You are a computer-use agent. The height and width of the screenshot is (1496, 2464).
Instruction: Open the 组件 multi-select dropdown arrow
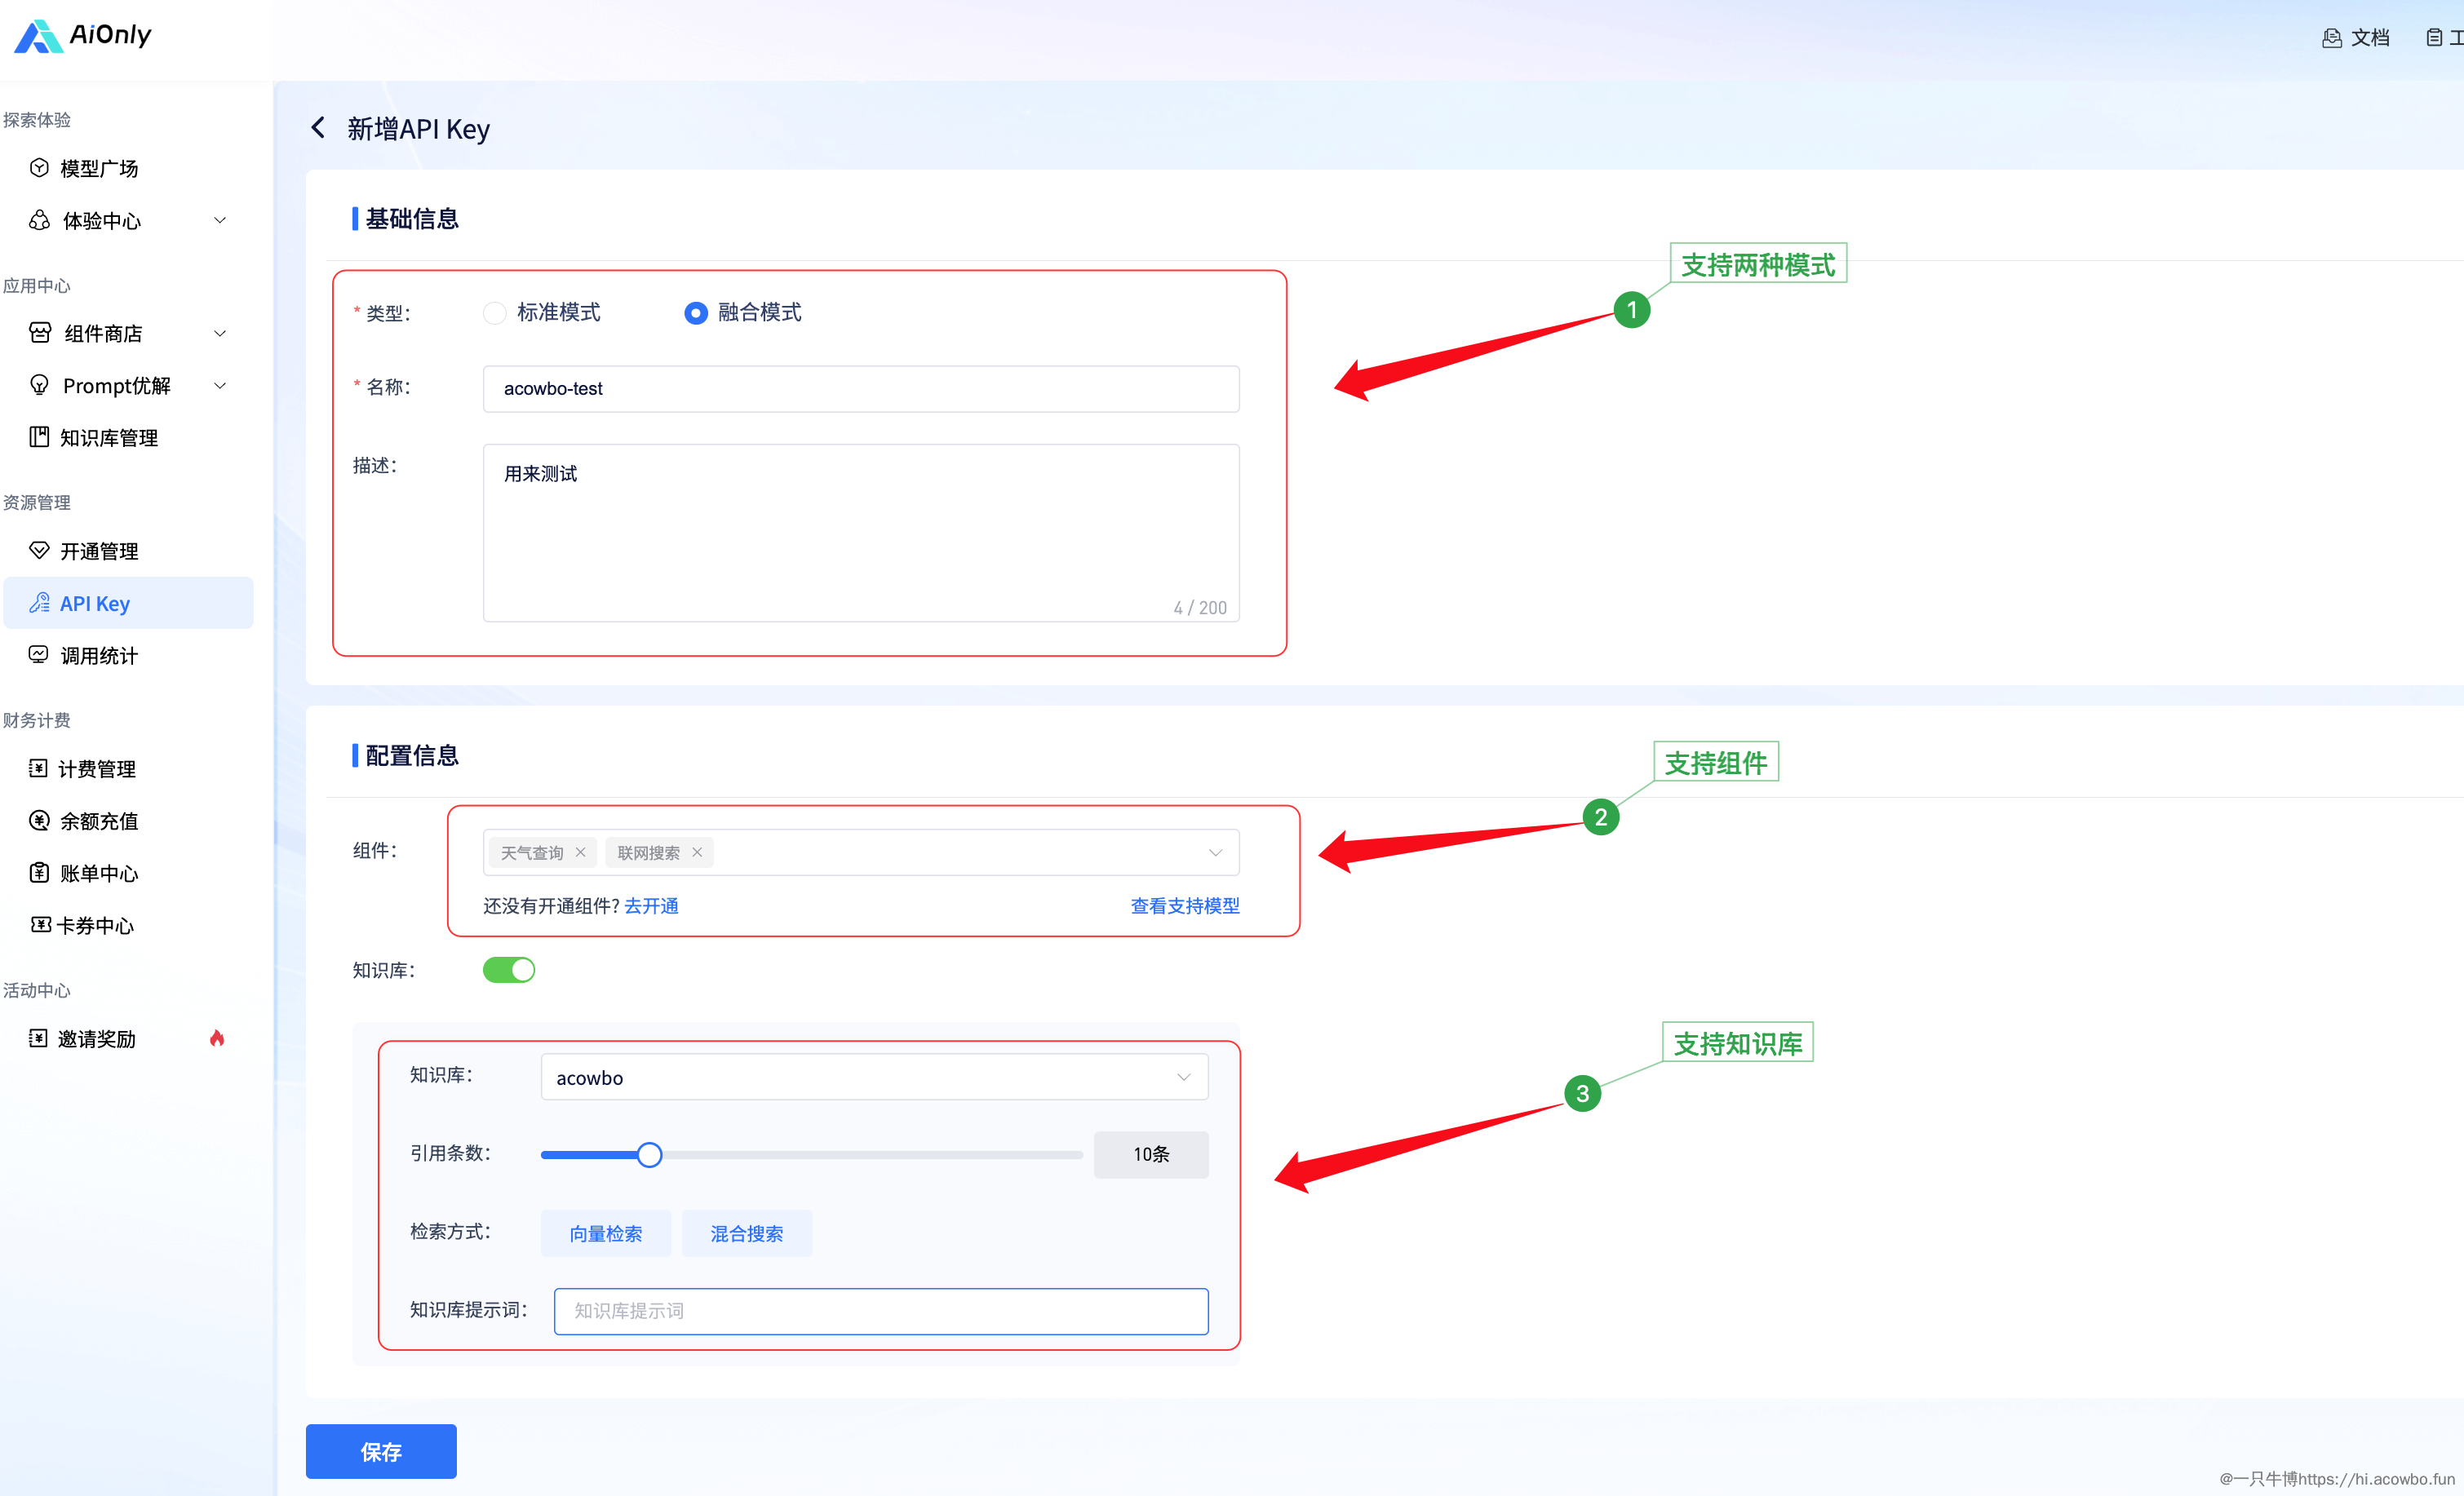(x=1215, y=852)
